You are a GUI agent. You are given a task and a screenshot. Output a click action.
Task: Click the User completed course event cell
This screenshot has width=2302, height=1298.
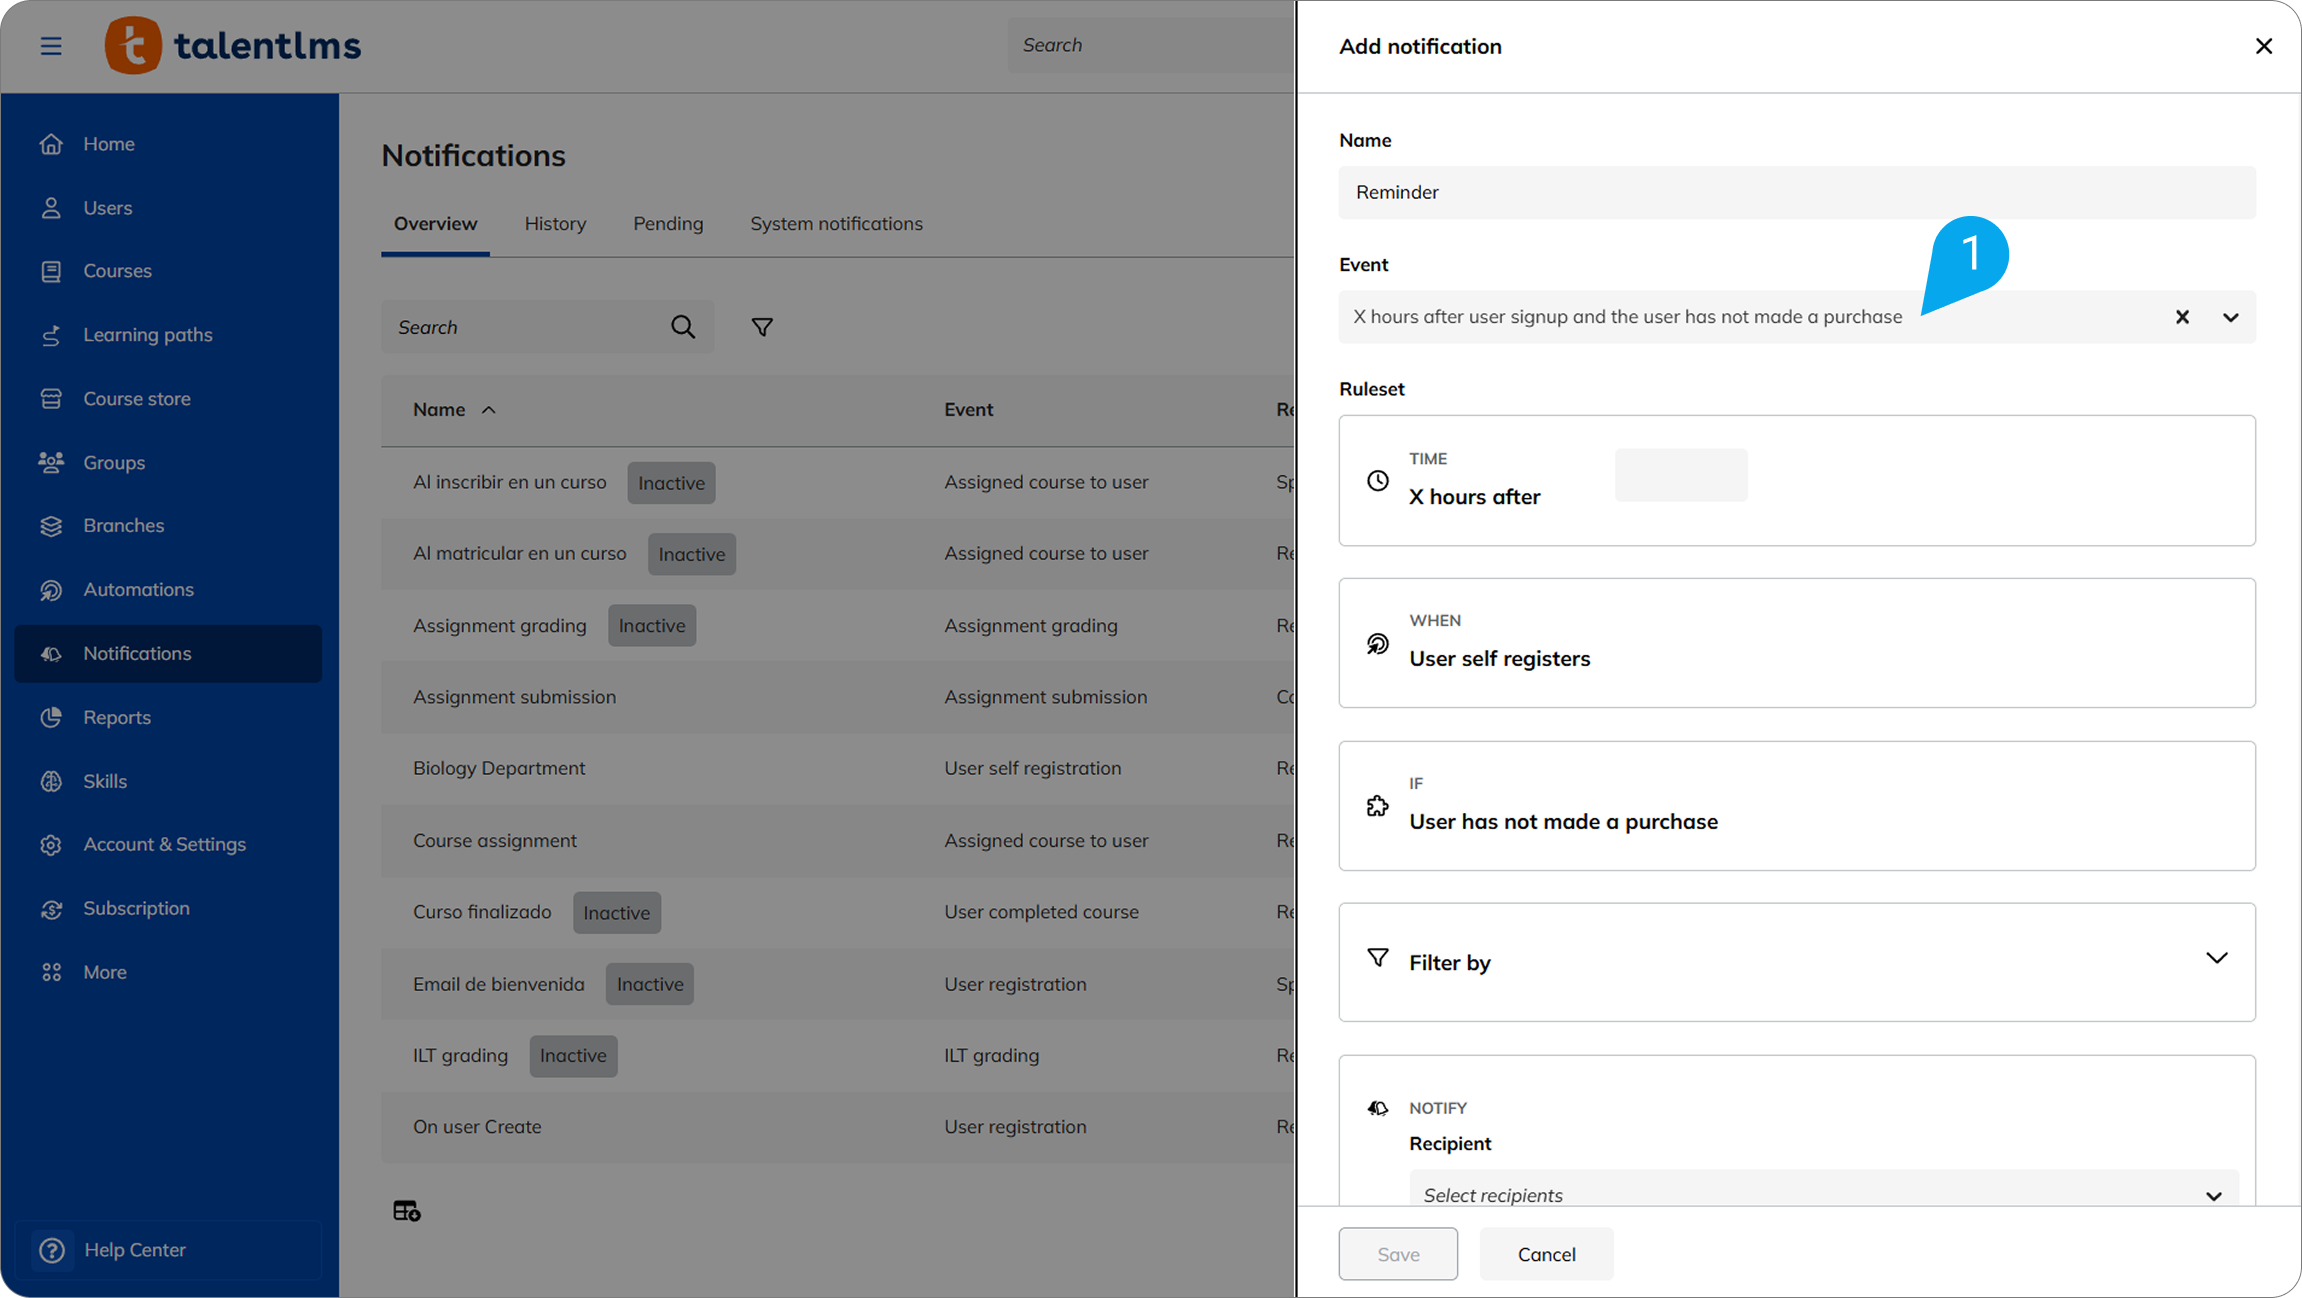pyautogui.click(x=1041, y=912)
